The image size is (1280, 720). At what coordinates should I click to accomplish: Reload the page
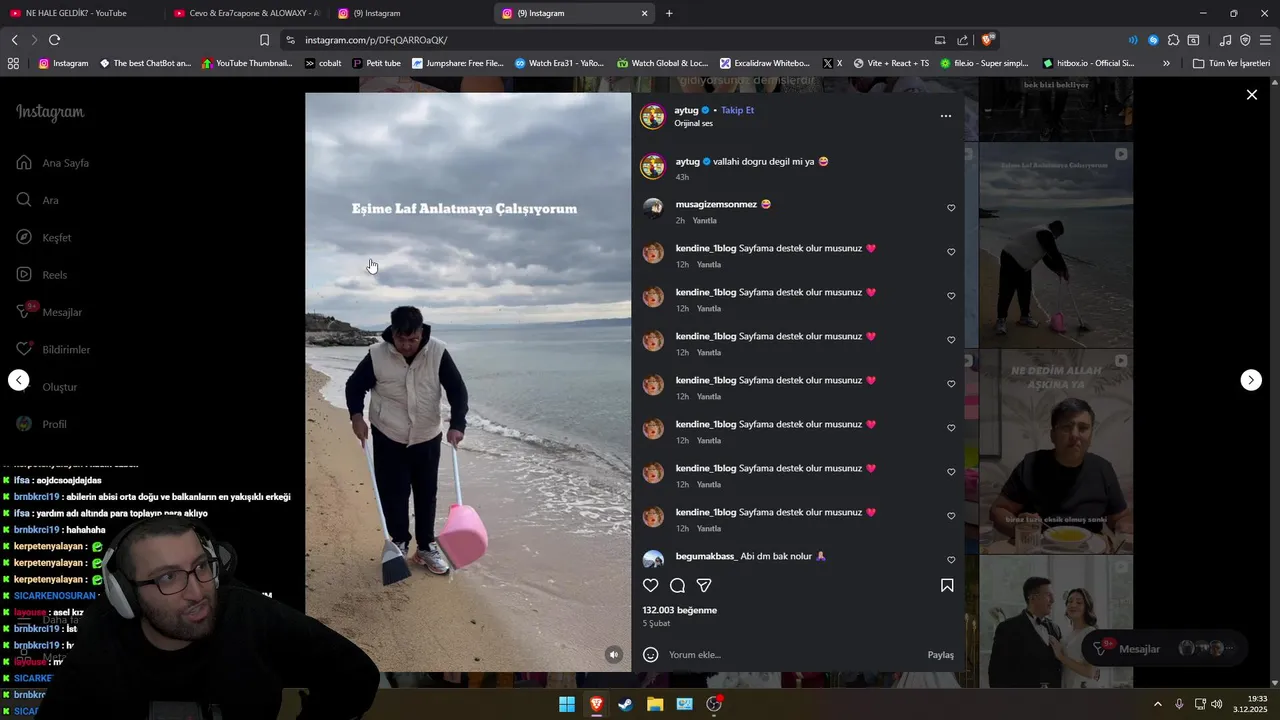pyautogui.click(x=54, y=40)
